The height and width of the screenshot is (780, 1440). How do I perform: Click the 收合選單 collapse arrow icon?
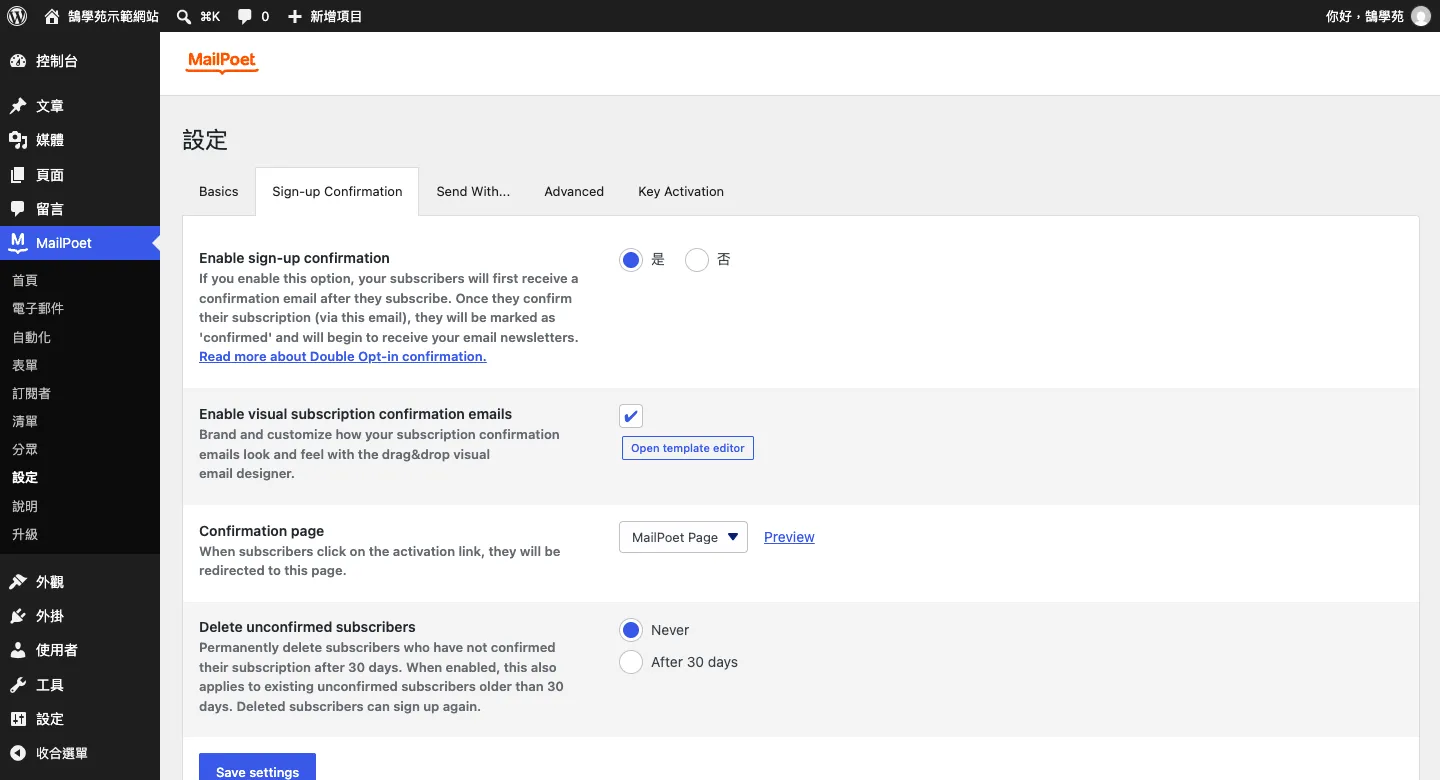18,753
